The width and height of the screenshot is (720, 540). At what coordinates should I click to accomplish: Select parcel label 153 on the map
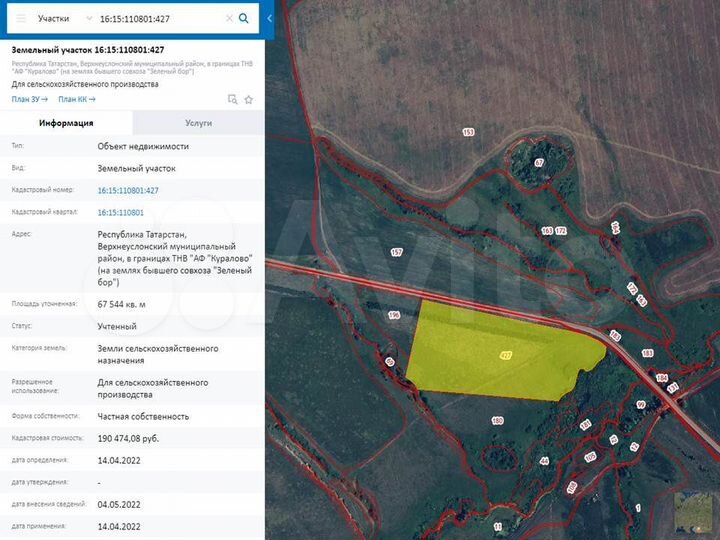click(468, 132)
